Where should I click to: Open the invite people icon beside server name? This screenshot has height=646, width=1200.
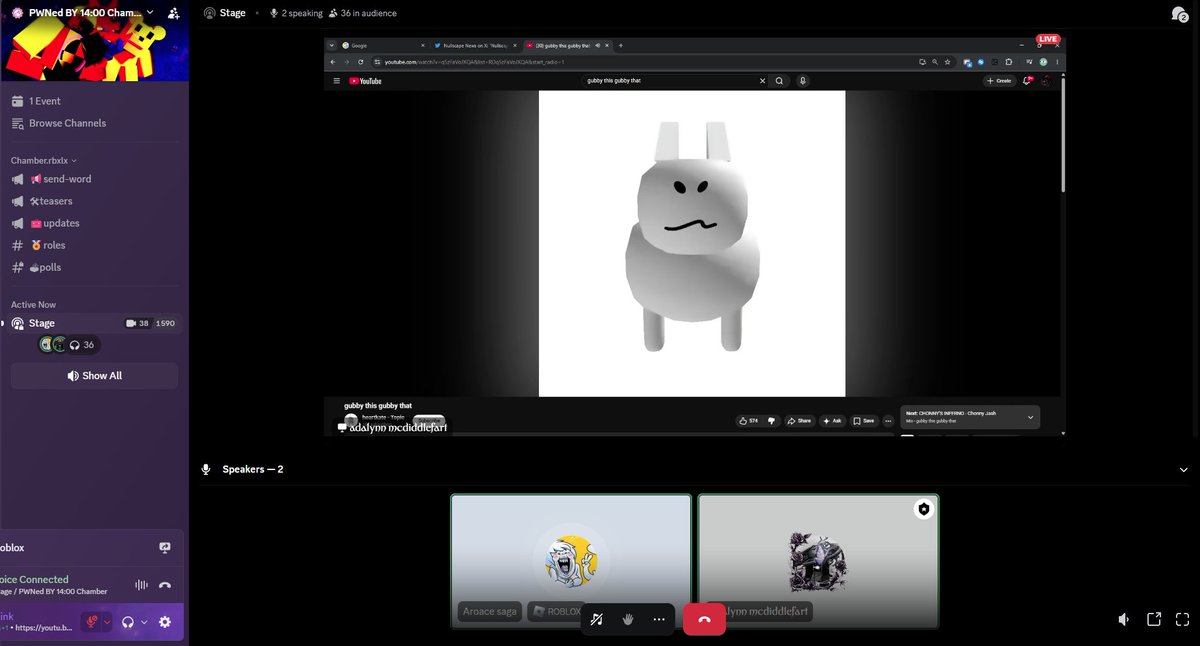point(174,13)
